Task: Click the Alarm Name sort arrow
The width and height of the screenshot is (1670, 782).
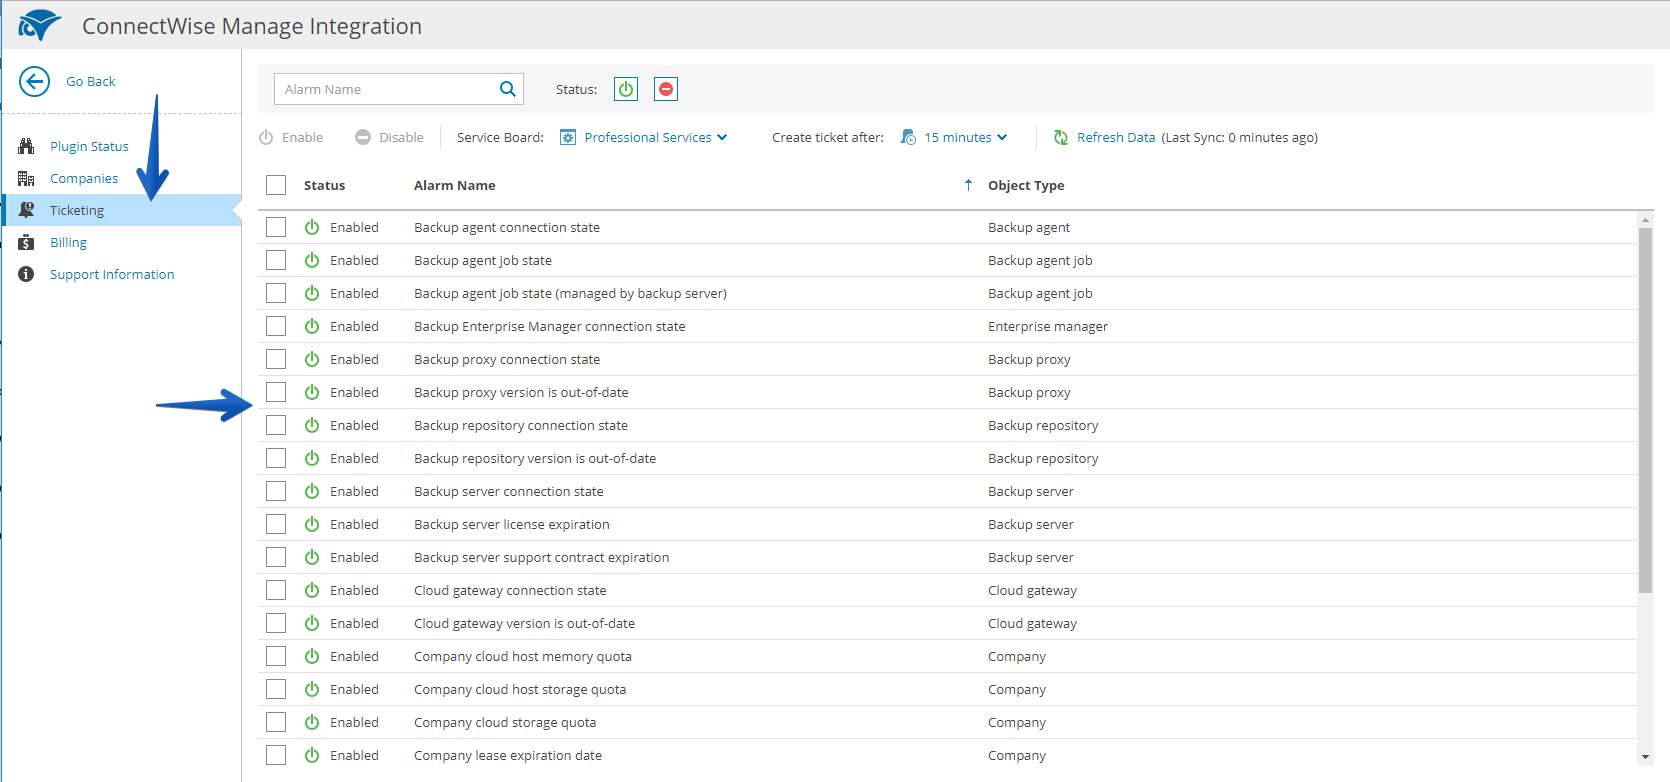Action: [x=968, y=185]
